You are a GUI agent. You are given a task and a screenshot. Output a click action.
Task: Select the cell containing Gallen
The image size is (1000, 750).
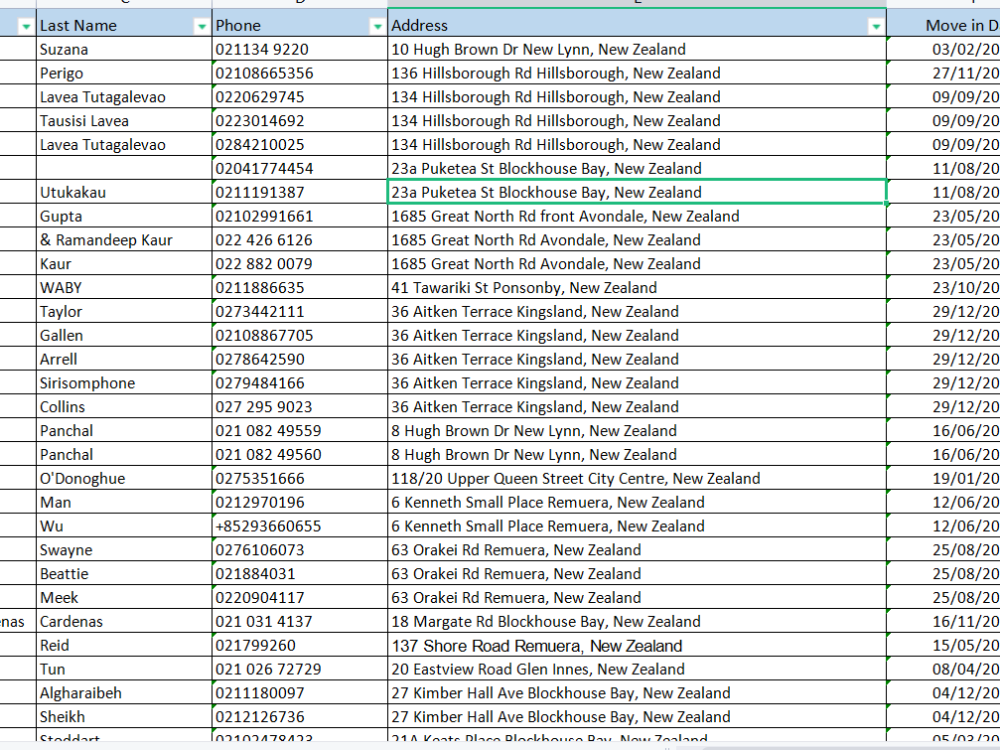coord(124,335)
